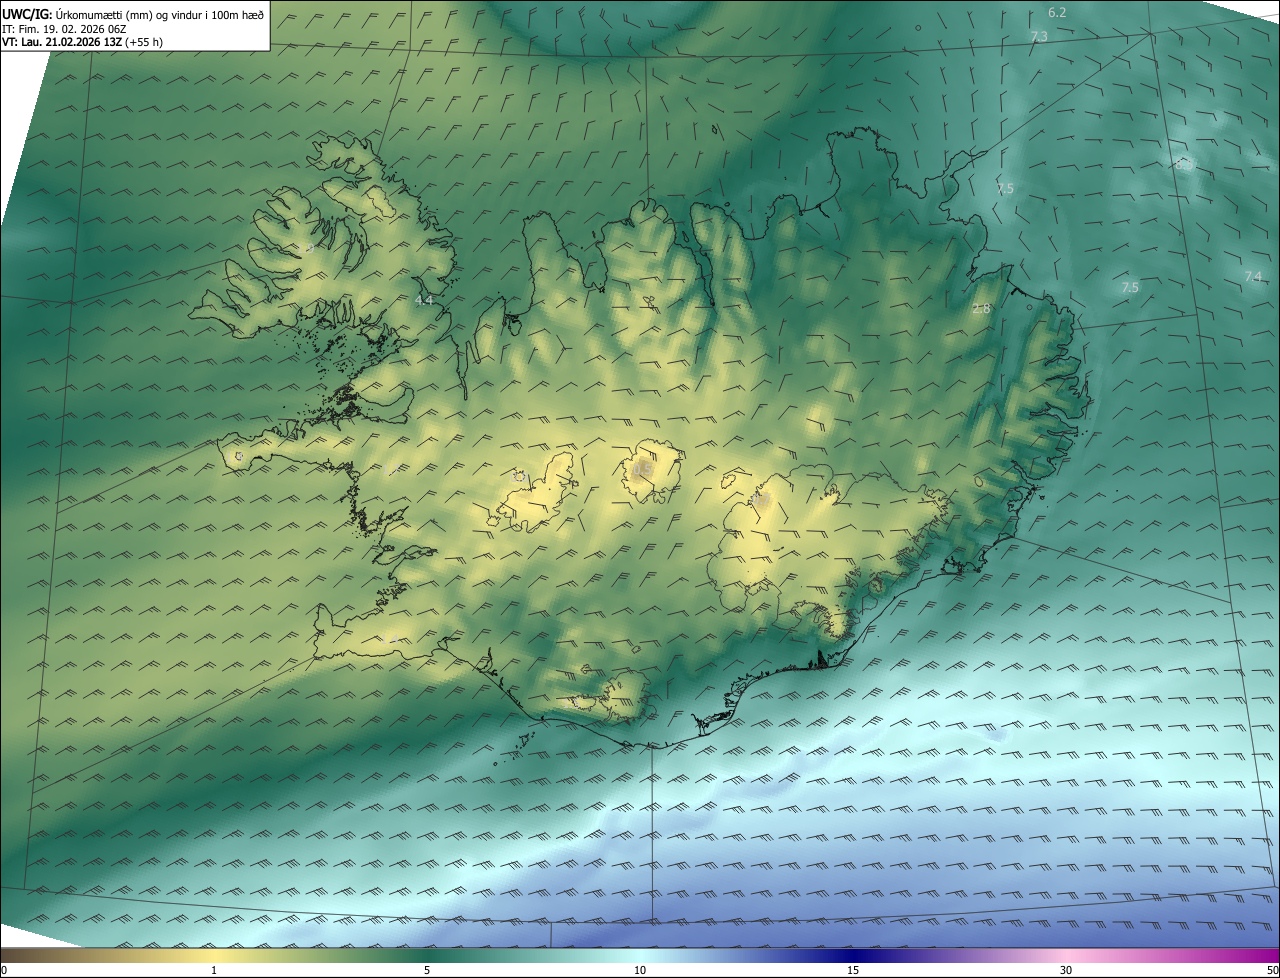Pick the magenta color at the scale's 50 end
Screen dimensions: 1280x978
(x=1273, y=955)
